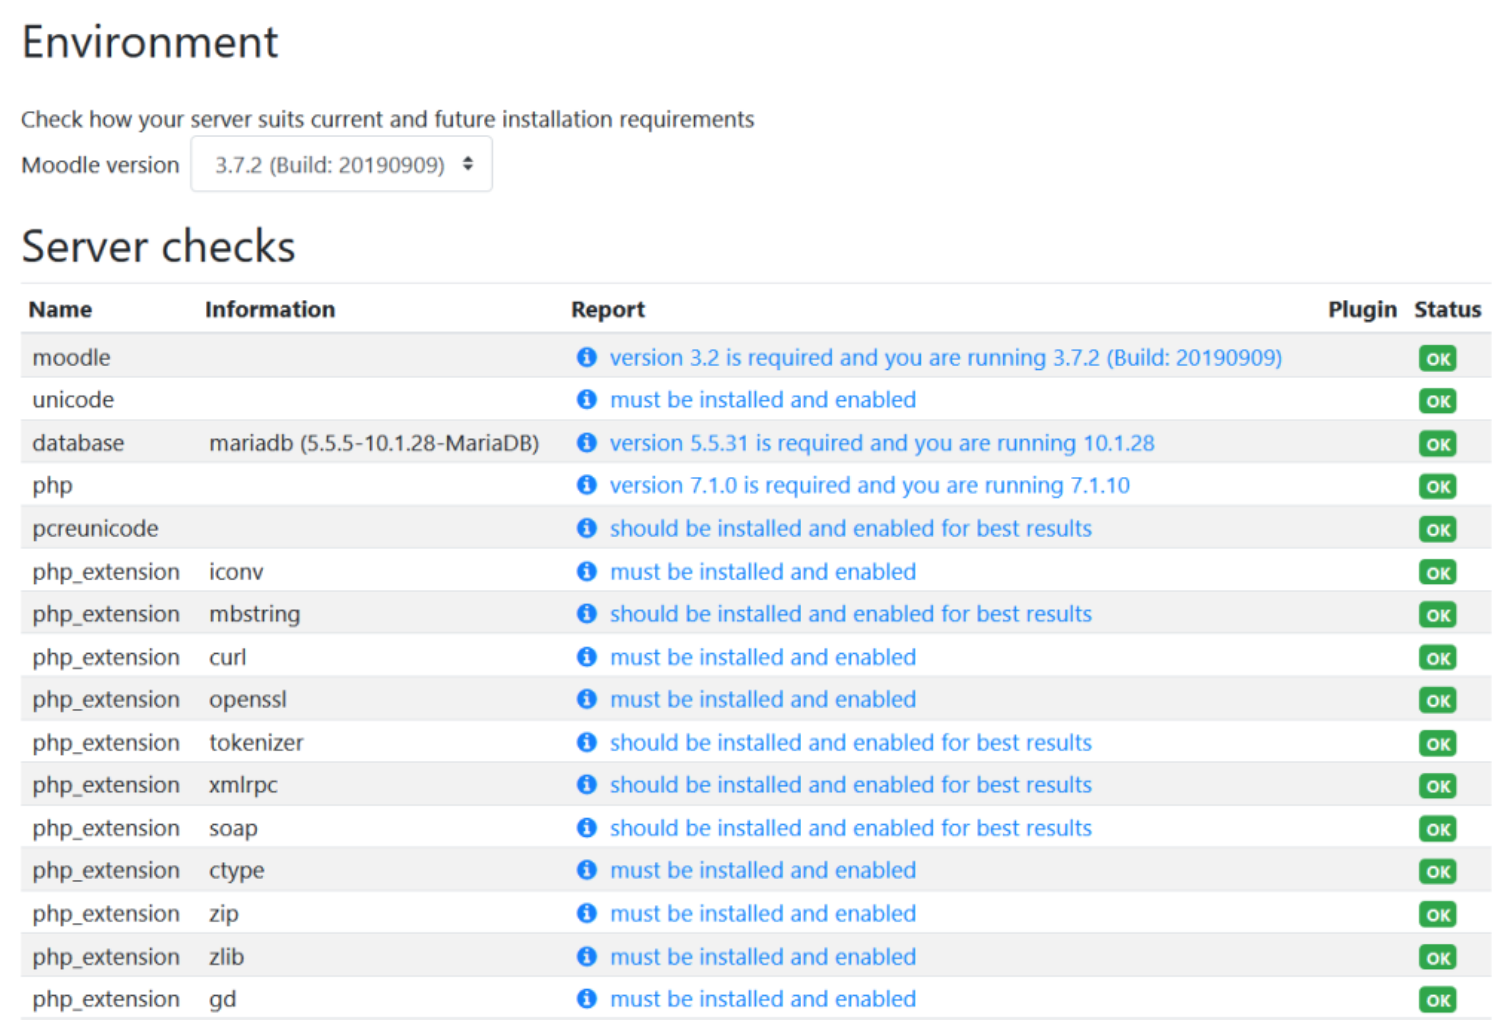This screenshot has width=1512, height=1026.
Task: Open the ctype report link
Action: 763,871
